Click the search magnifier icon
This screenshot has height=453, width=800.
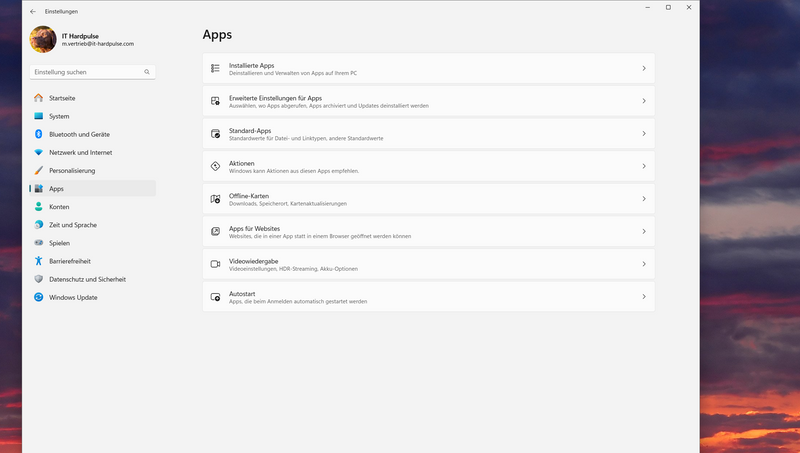click(147, 72)
